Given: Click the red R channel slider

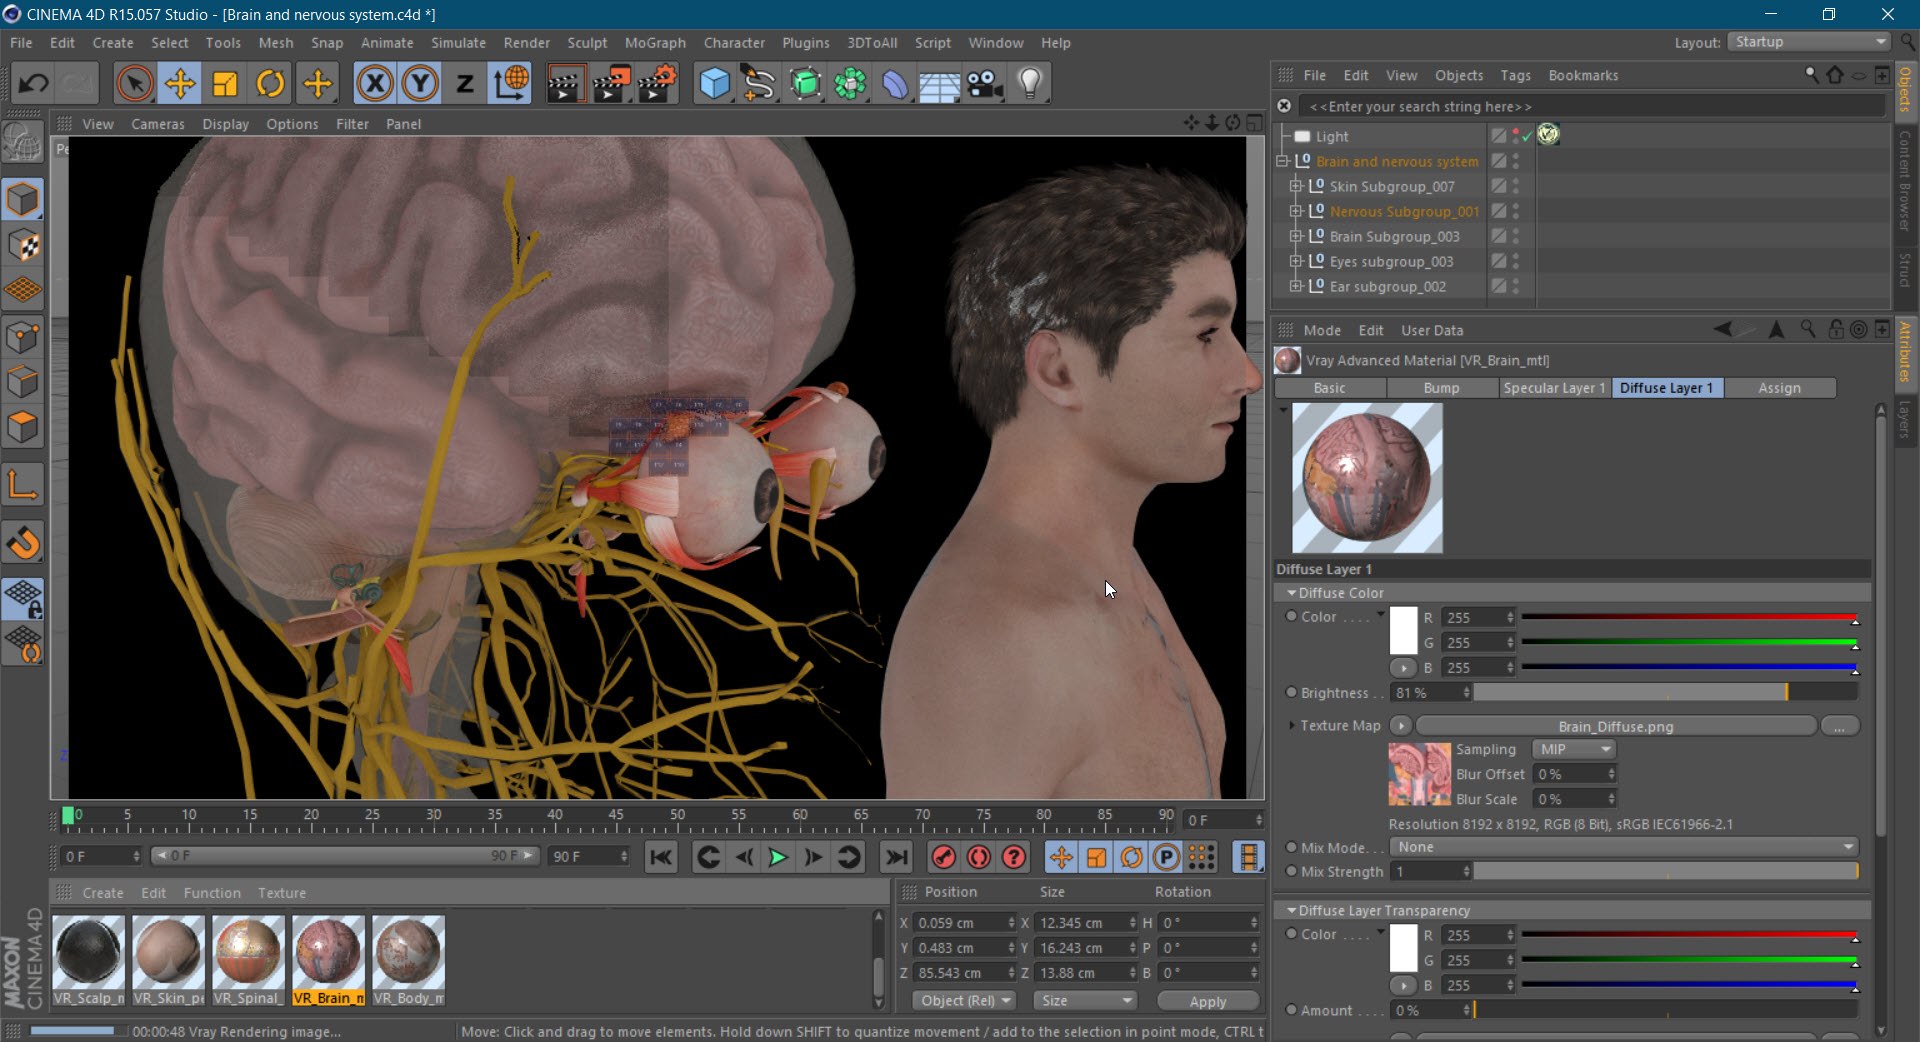Looking at the screenshot, I should click(x=1689, y=617).
